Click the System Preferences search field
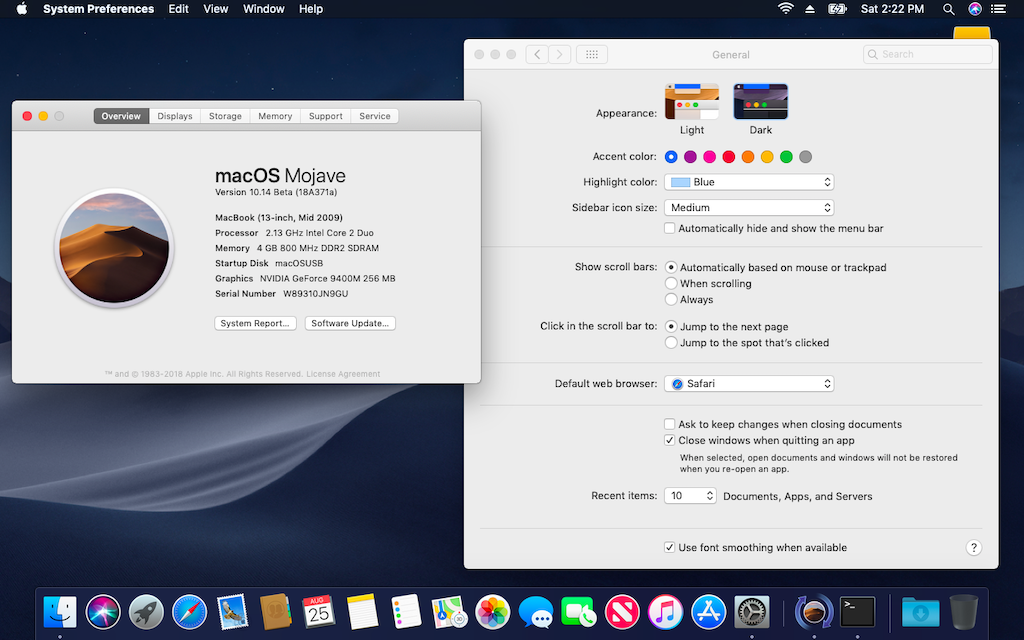1024x640 pixels. pyautogui.click(x=928, y=54)
